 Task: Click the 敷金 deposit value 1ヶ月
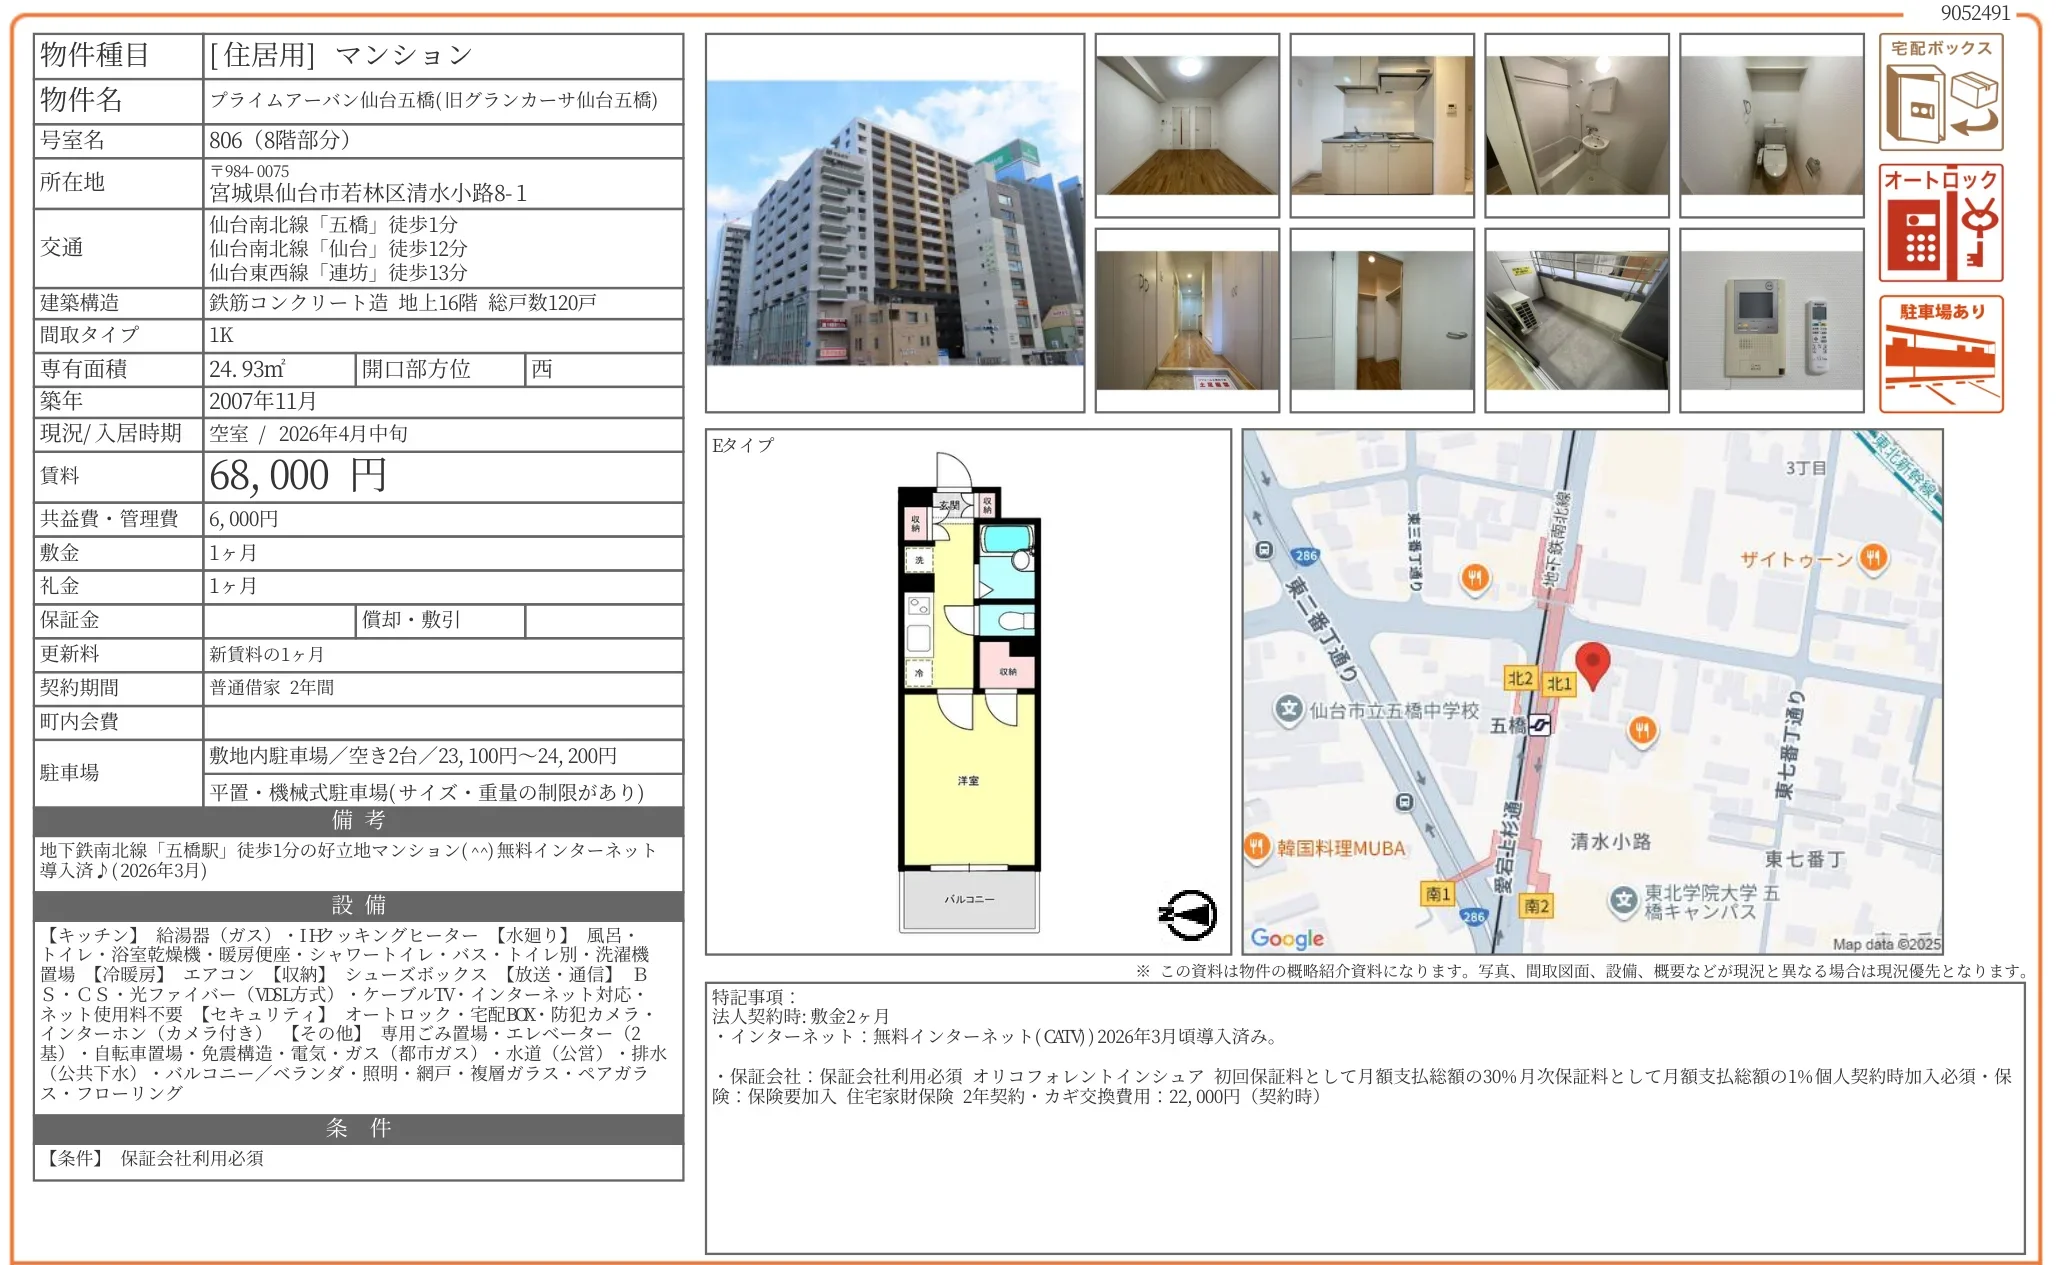tap(233, 553)
